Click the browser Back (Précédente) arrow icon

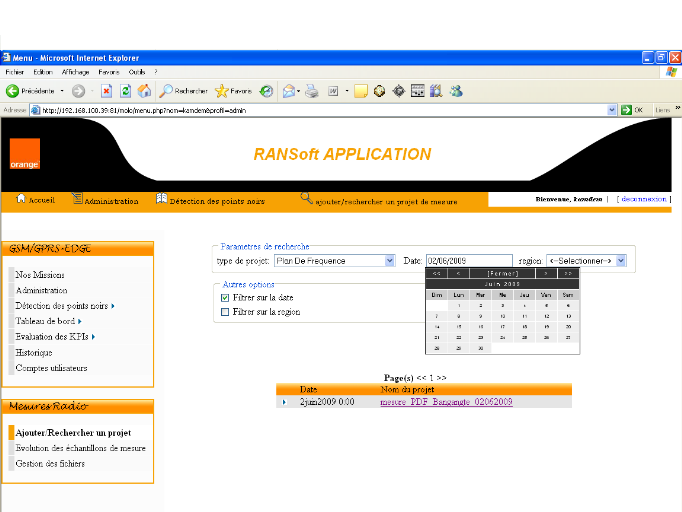(x=13, y=91)
